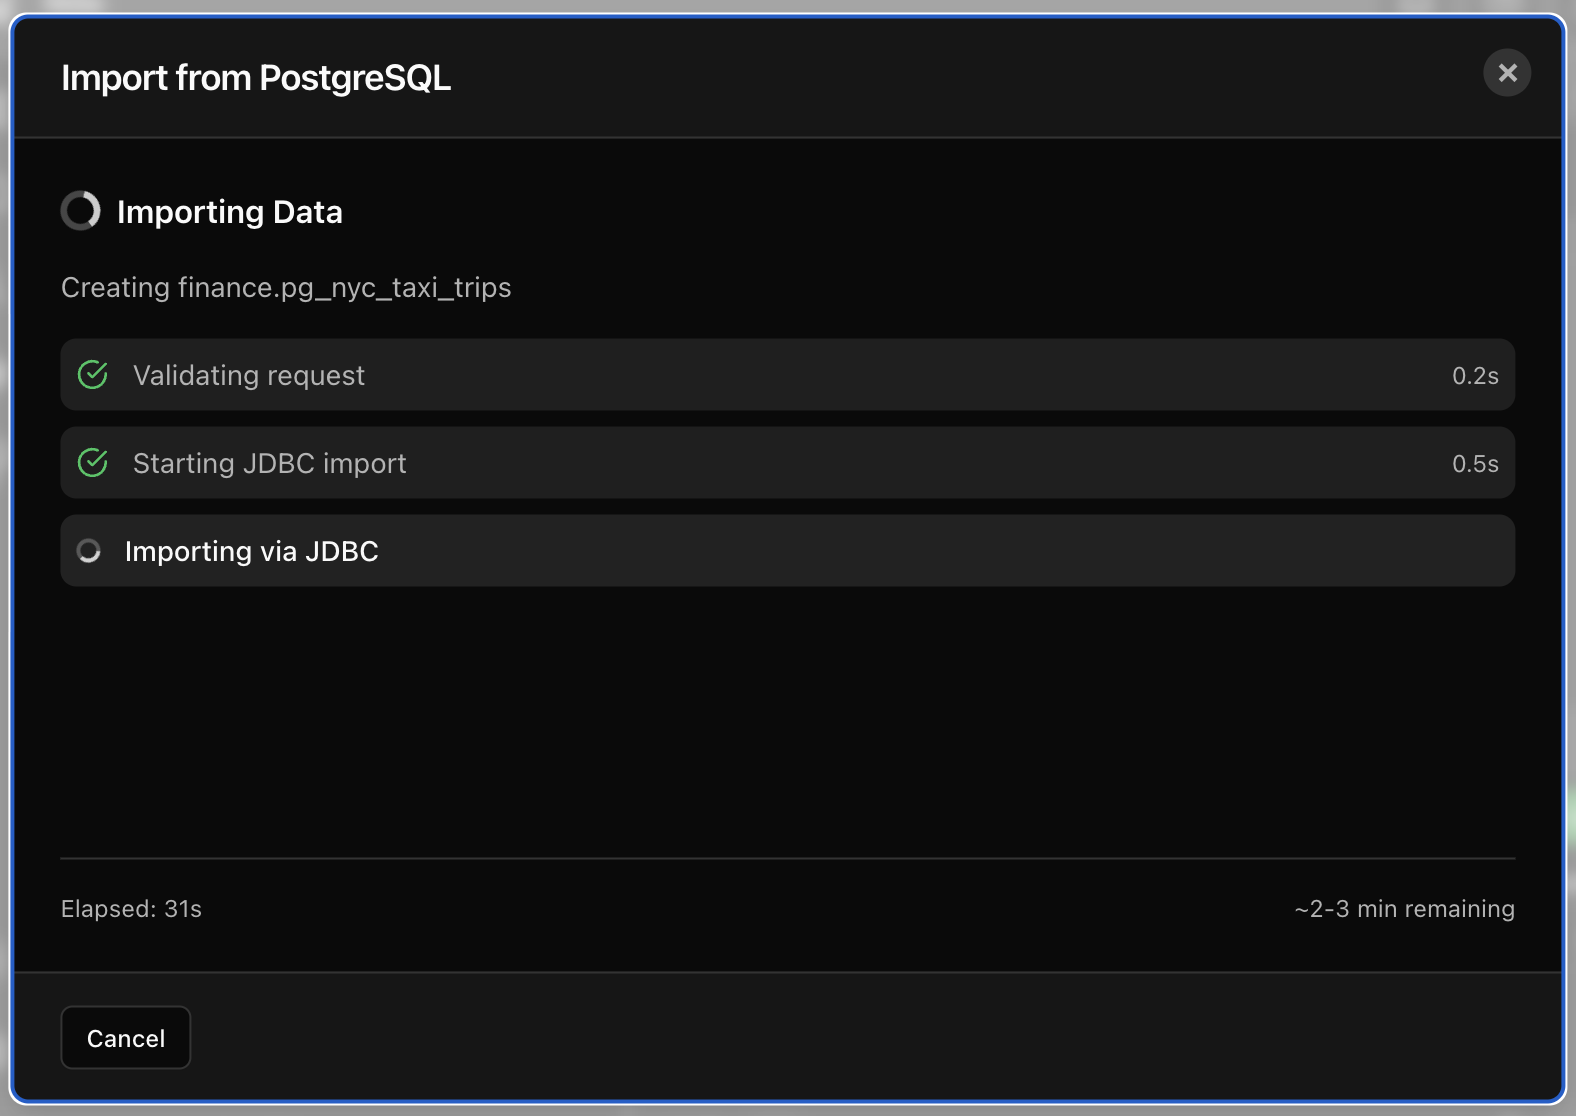Click the Importing Data heading
Viewport: 1576px width, 1116px height.
[230, 212]
